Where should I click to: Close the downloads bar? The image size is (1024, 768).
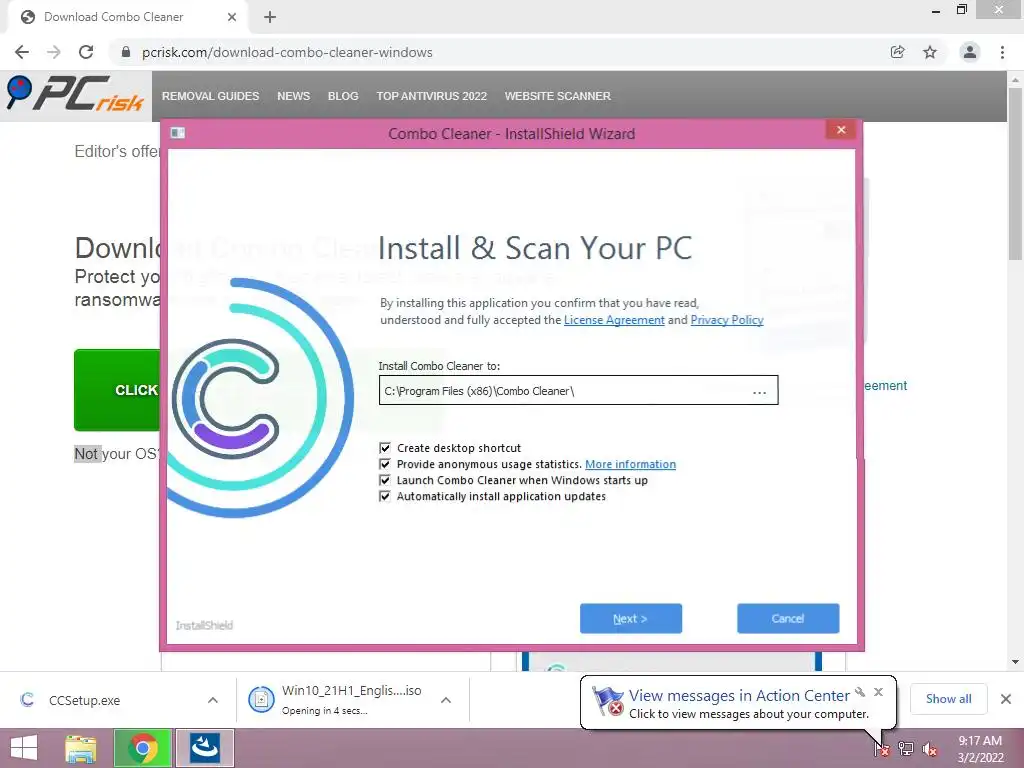(x=1006, y=699)
